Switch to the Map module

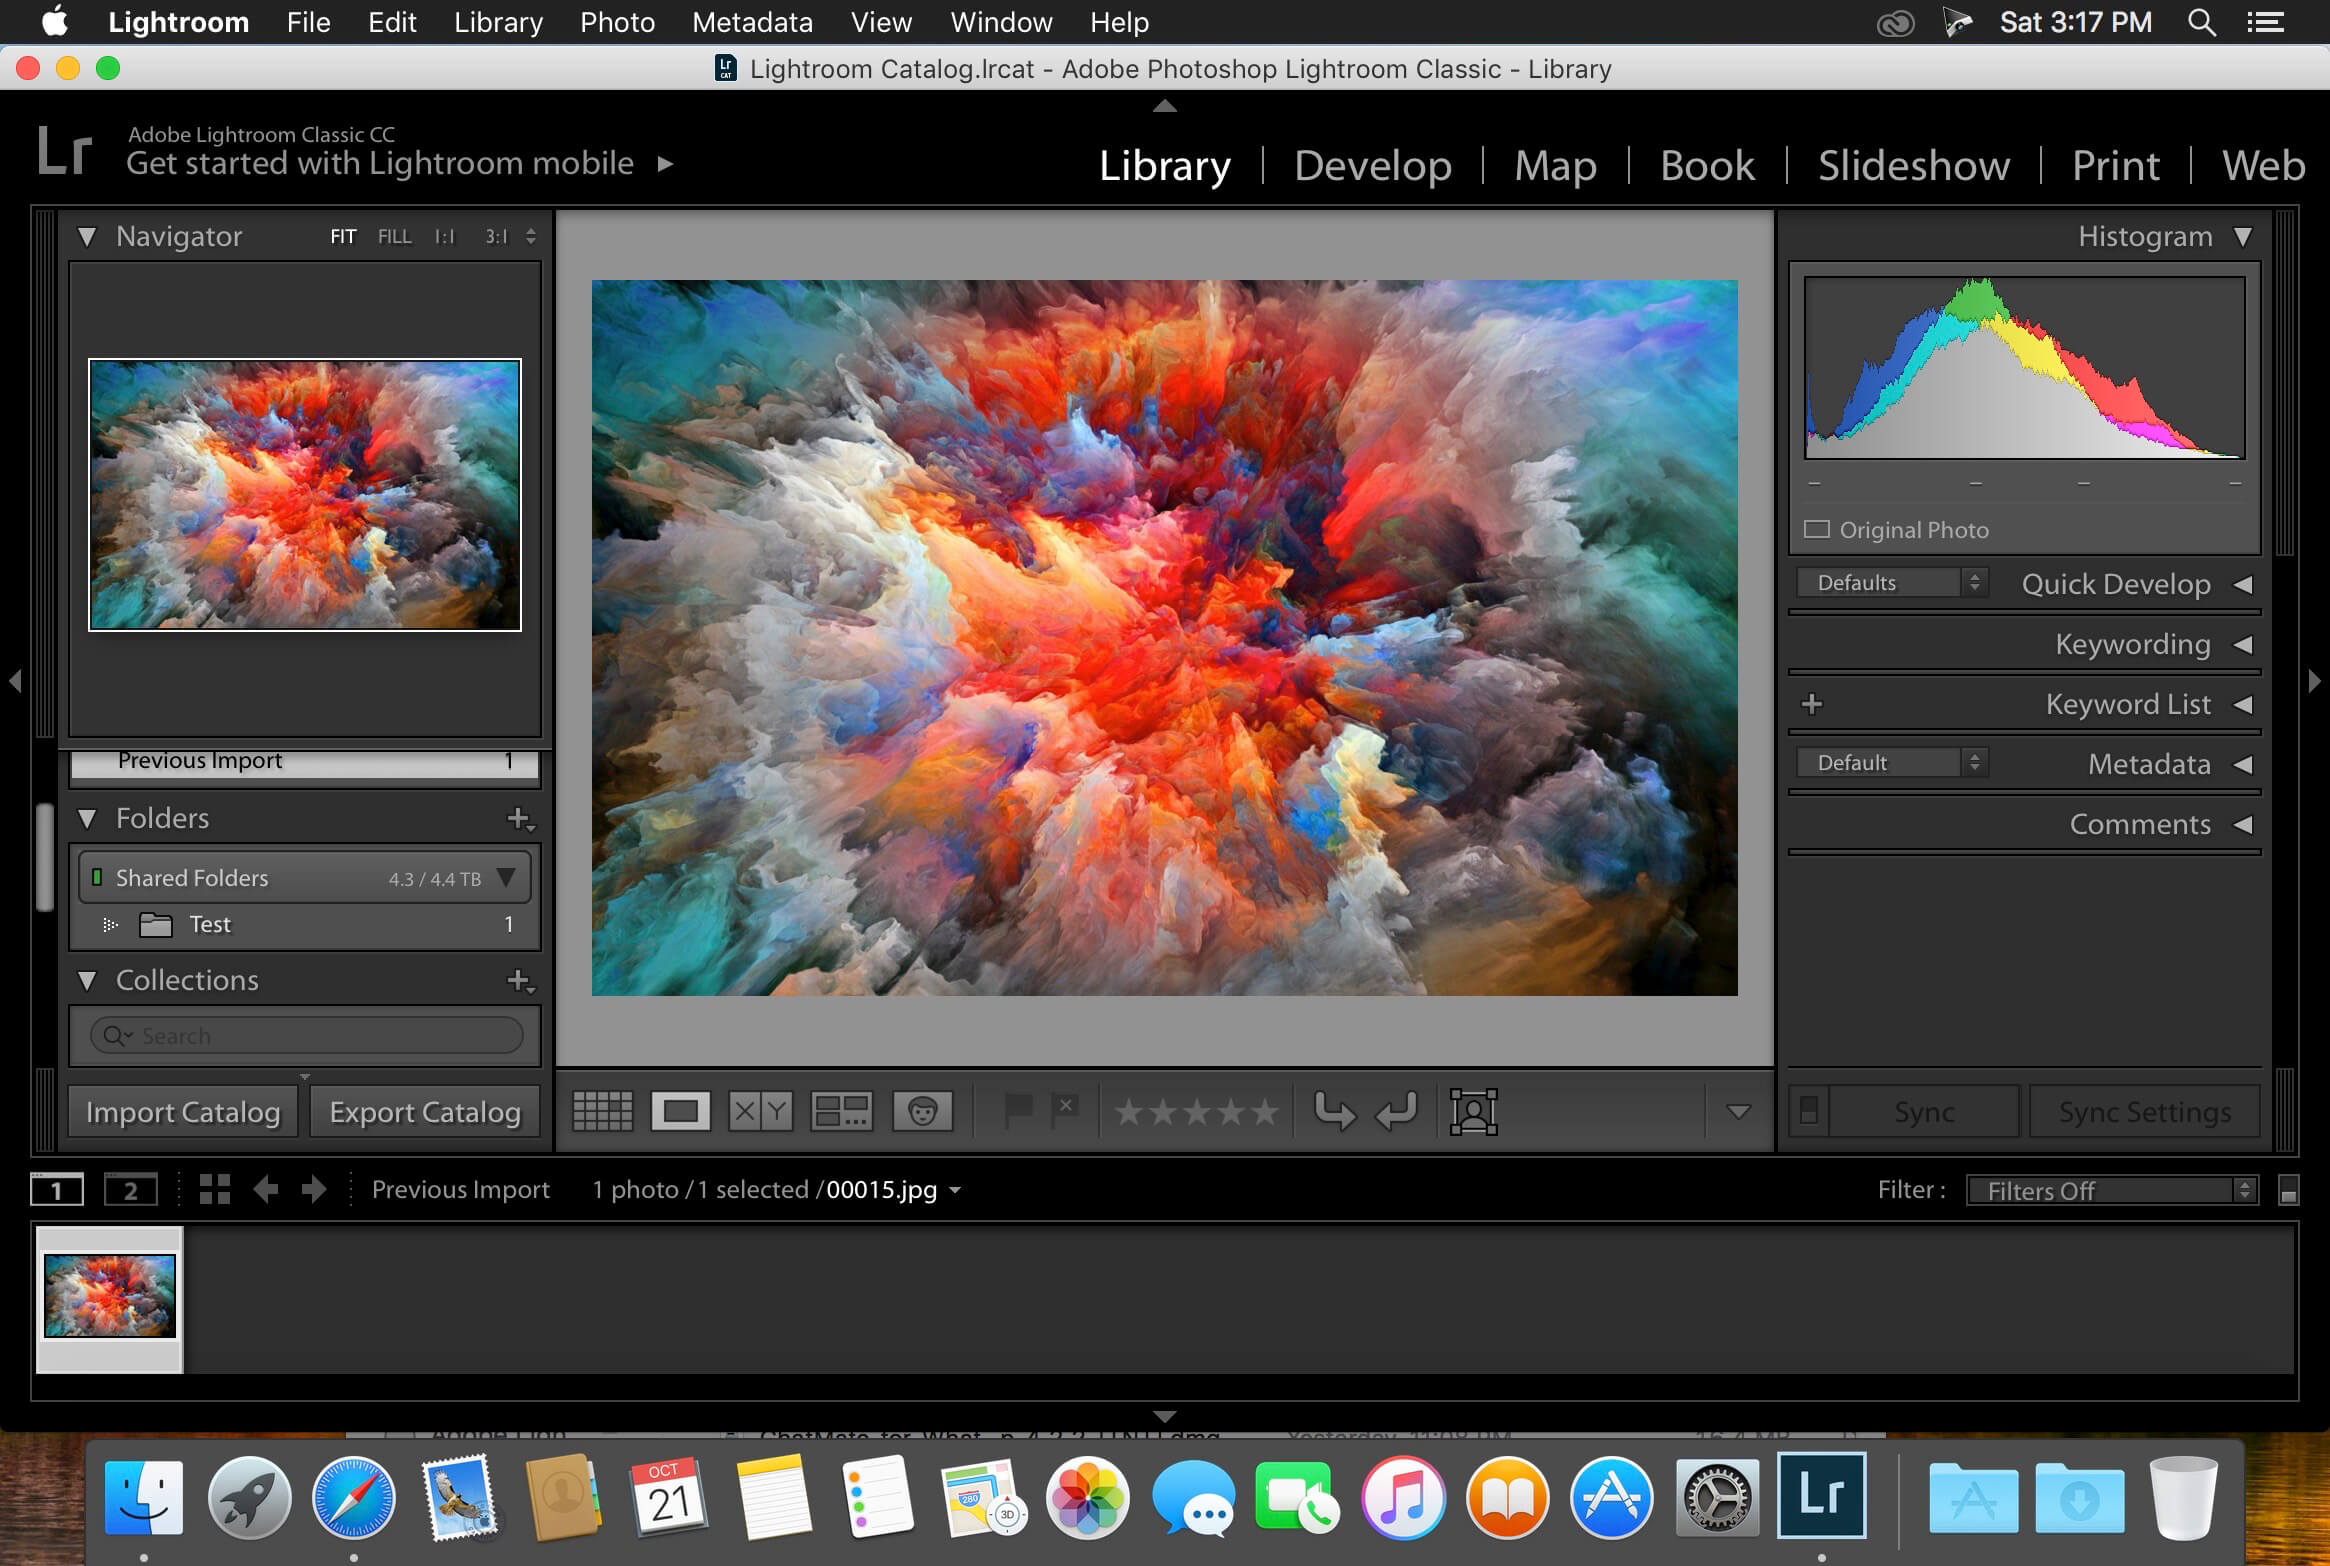(1554, 163)
